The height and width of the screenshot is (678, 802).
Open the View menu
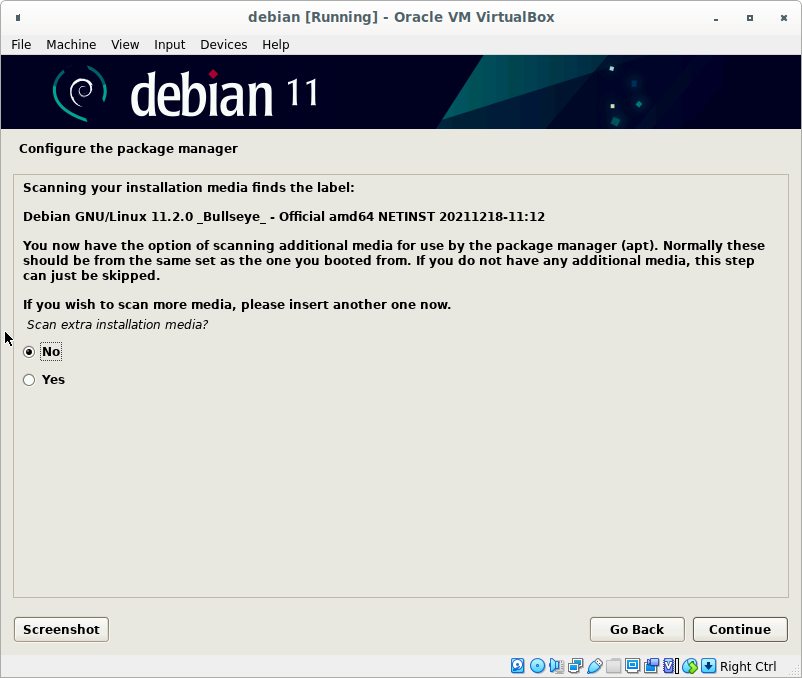[125, 44]
